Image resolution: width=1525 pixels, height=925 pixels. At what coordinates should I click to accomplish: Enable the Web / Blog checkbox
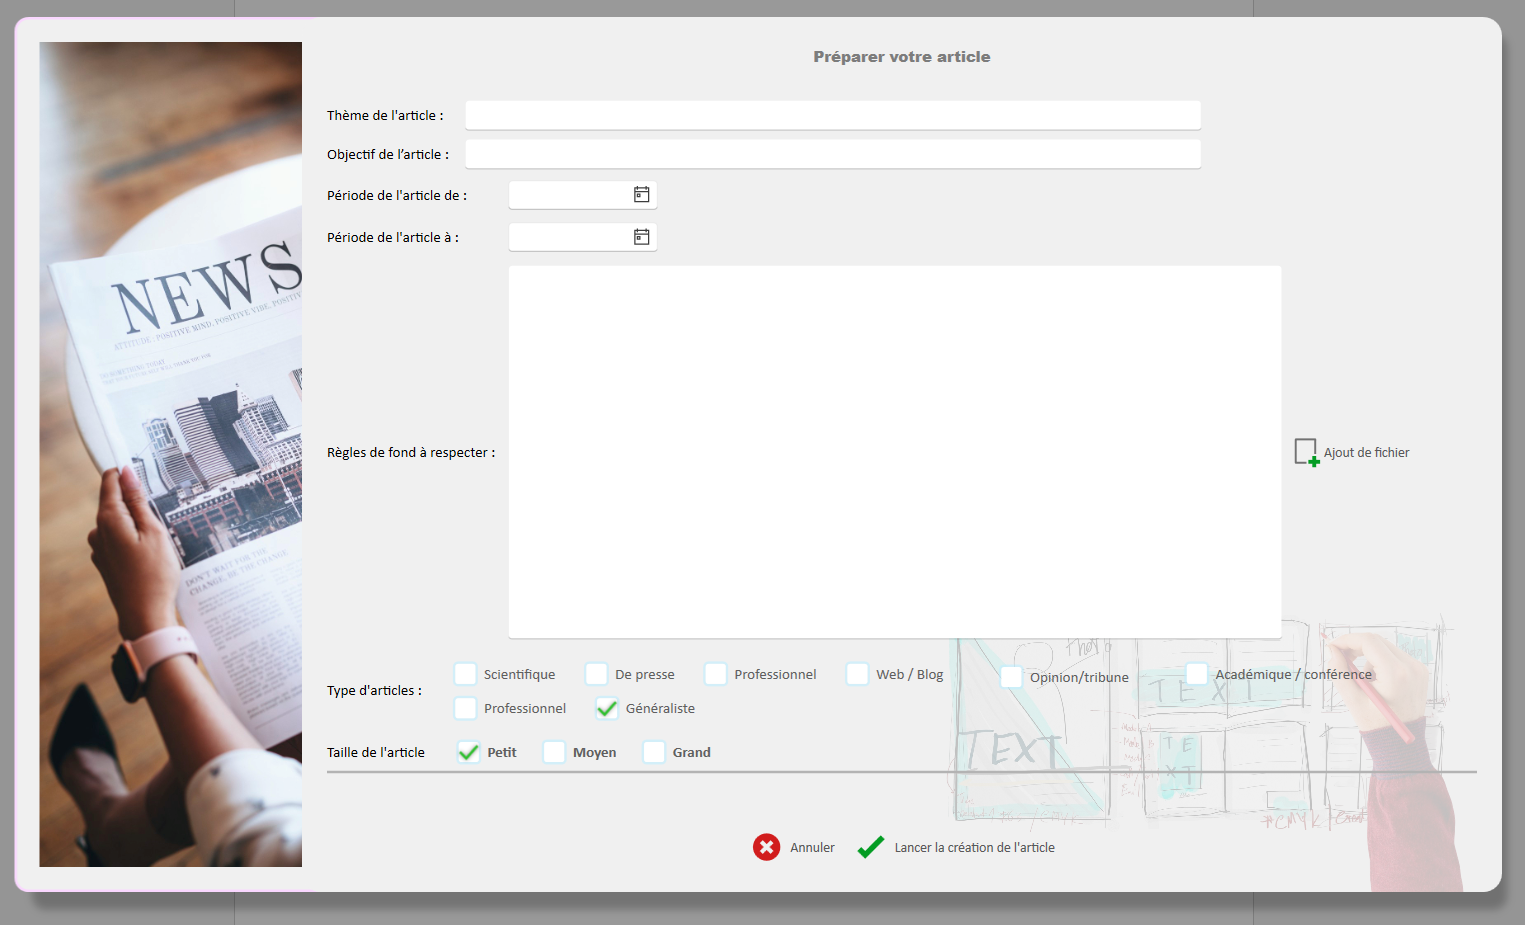(857, 674)
